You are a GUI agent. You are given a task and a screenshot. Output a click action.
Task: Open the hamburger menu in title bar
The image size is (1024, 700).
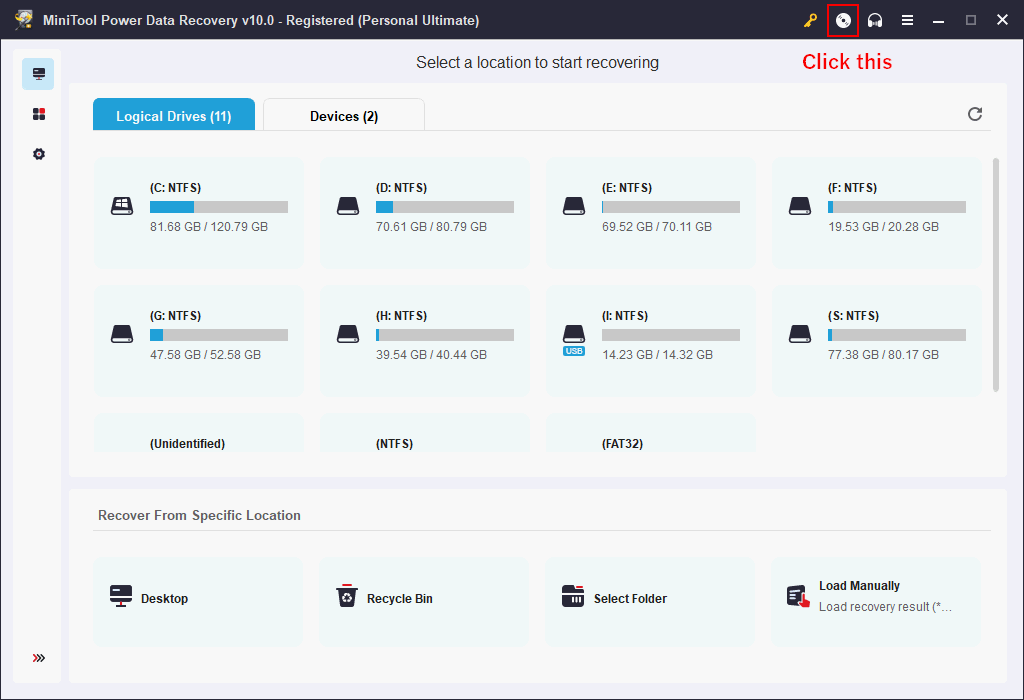907,20
